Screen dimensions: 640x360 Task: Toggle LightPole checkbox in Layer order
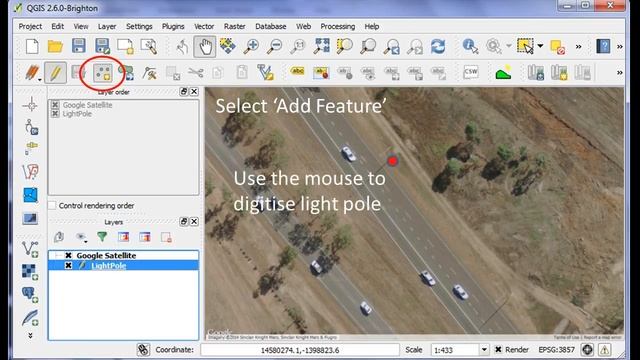pos(55,113)
